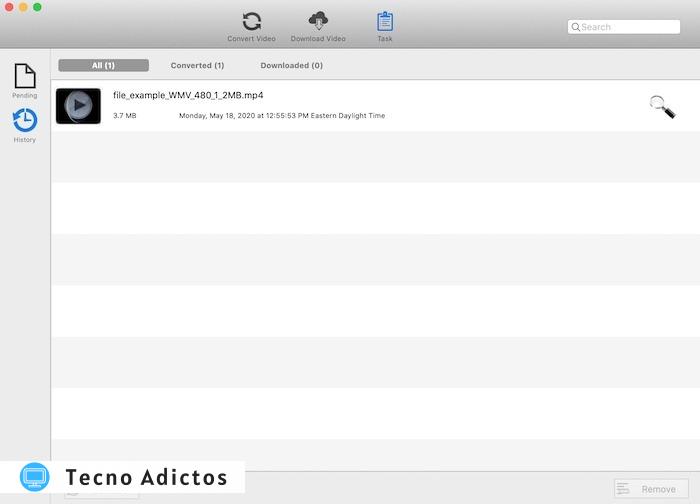The image size is (700, 504).
Task: Minimize the window with the yellow button
Action: [x=23, y=7]
